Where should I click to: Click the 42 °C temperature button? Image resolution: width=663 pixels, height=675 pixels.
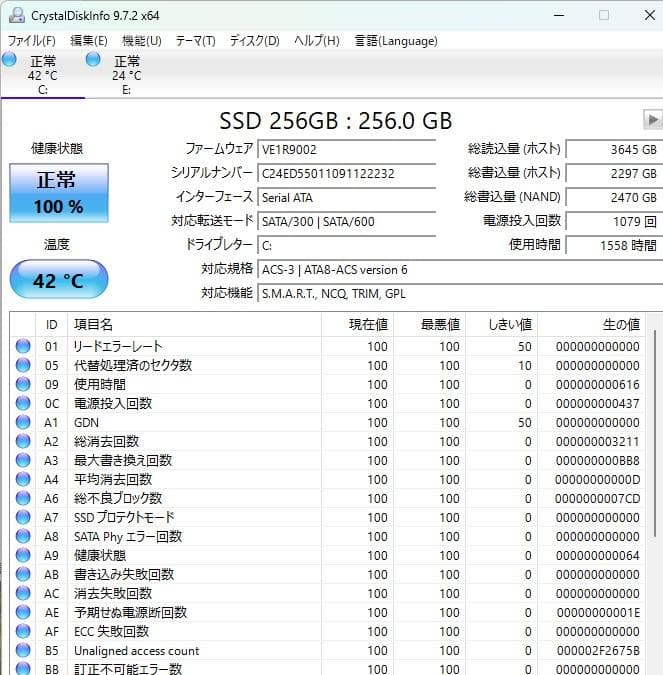pyautogui.click(x=59, y=279)
